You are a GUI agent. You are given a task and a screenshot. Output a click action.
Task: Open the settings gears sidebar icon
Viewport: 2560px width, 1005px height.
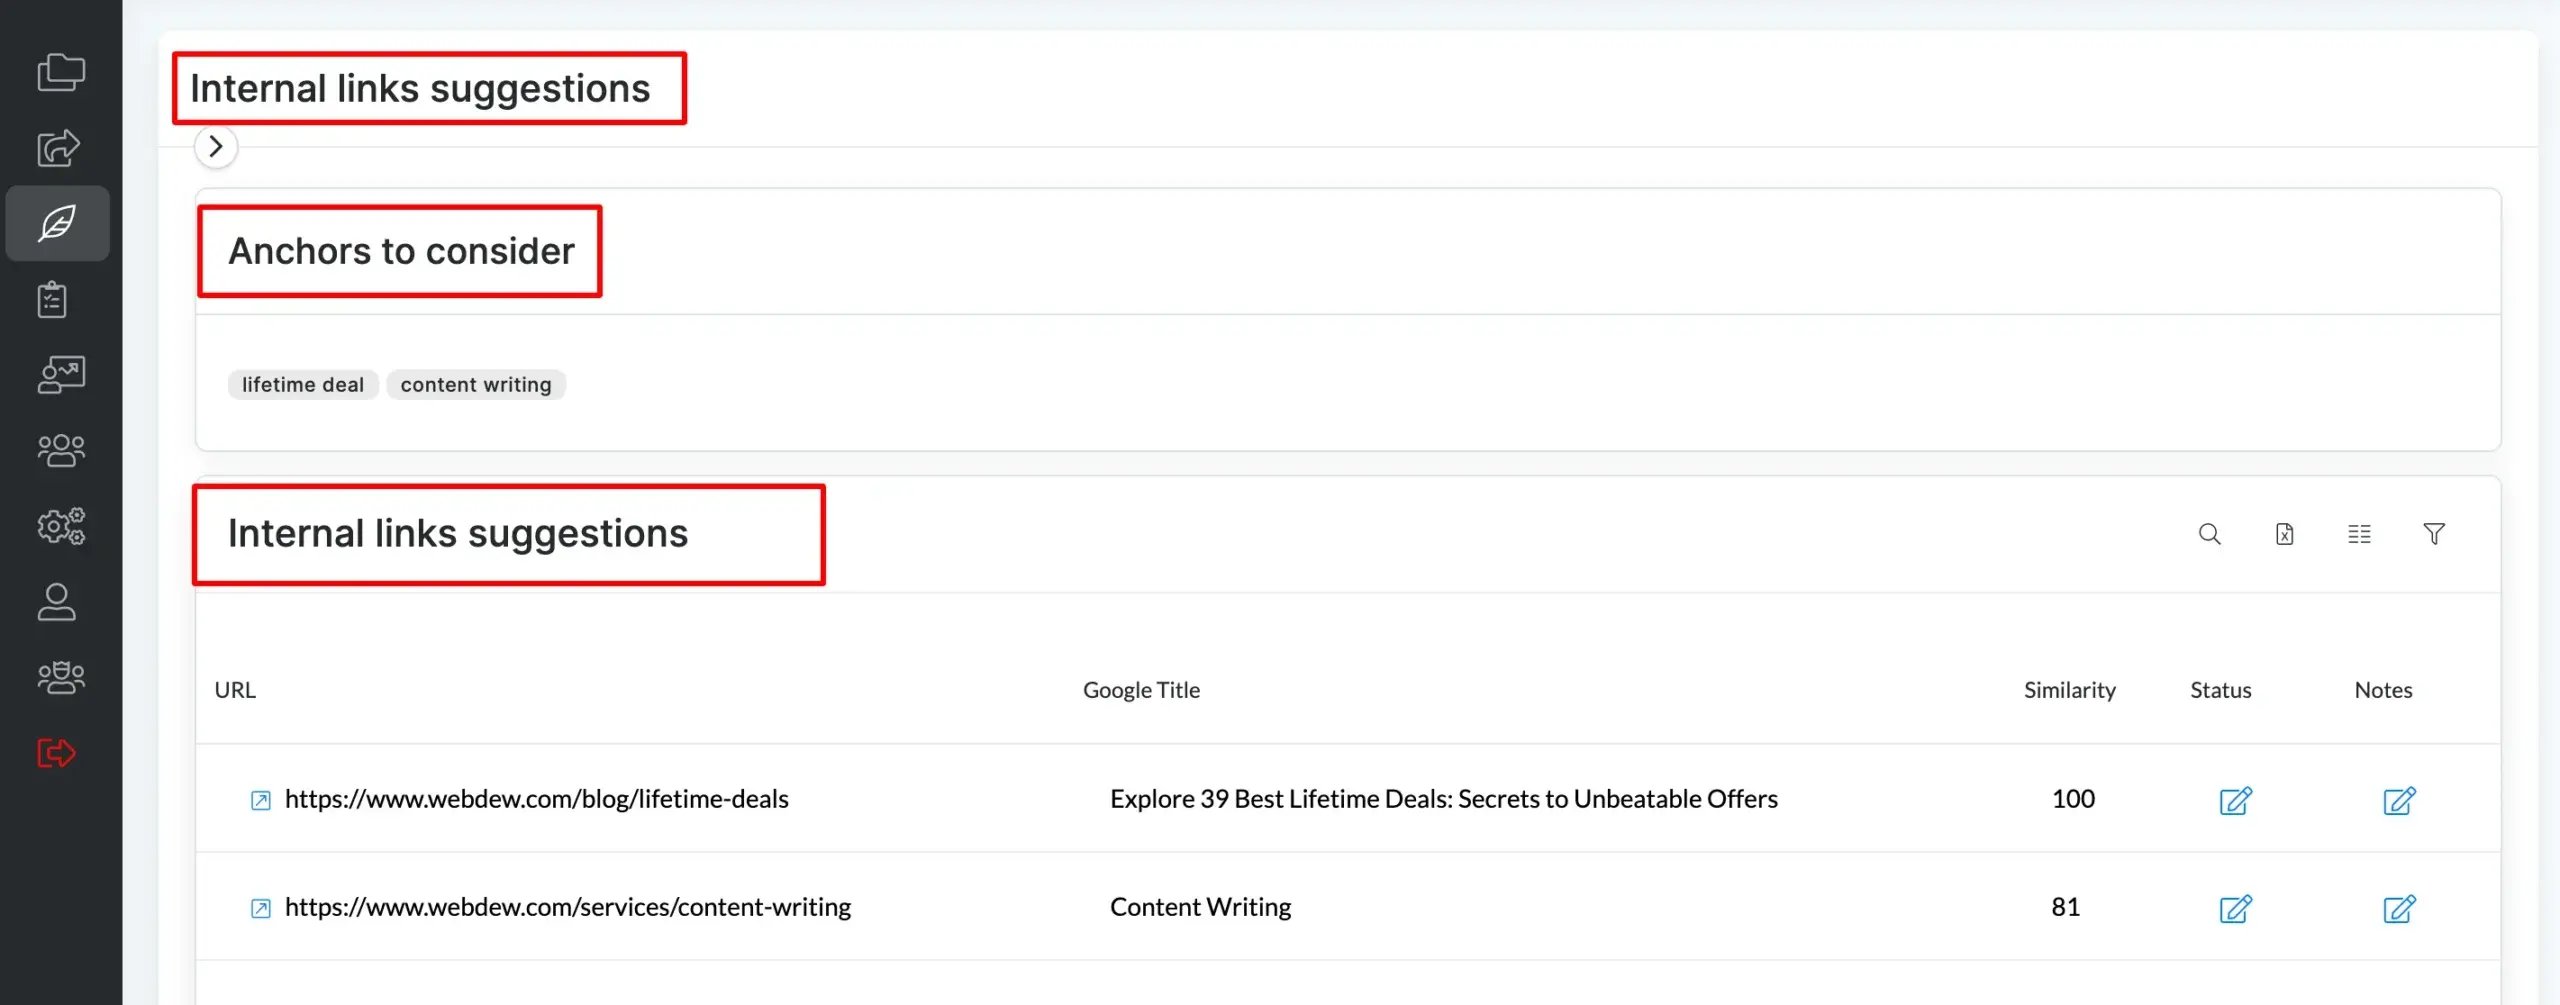(x=60, y=526)
